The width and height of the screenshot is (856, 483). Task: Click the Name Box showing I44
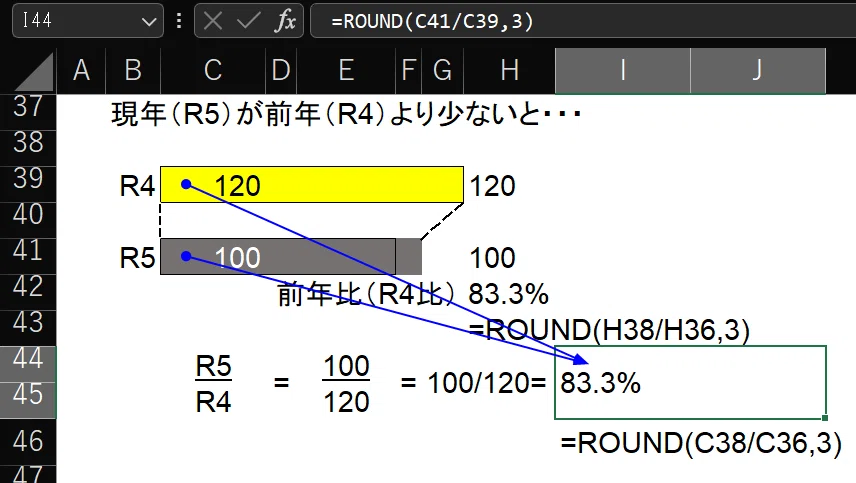87,21
